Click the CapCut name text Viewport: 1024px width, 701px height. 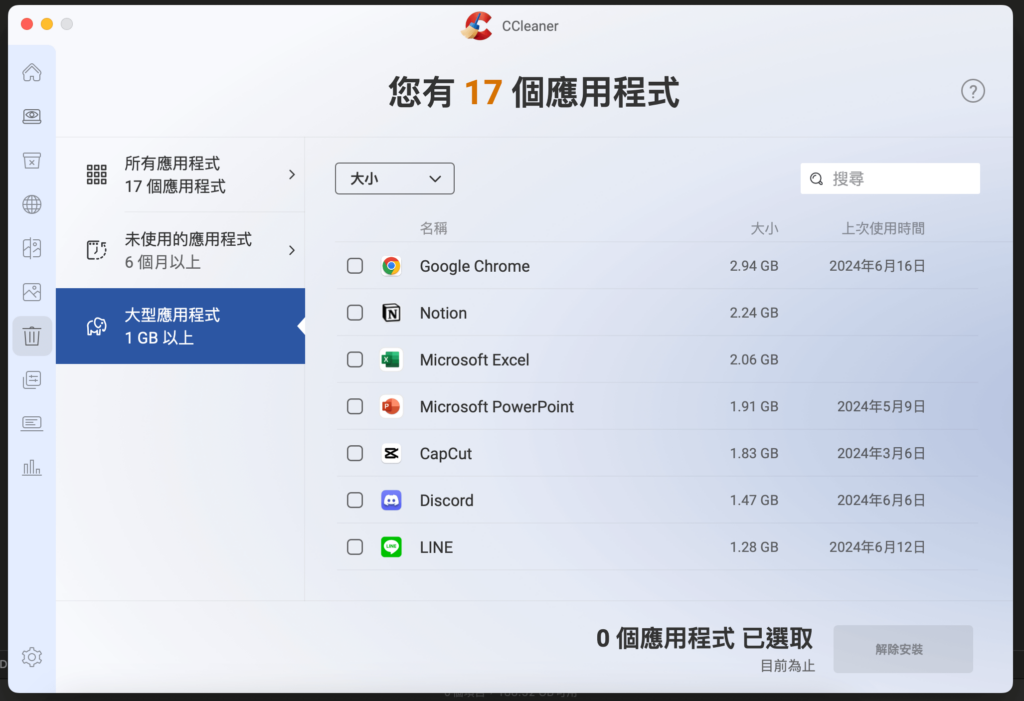pyautogui.click(x=445, y=454)
